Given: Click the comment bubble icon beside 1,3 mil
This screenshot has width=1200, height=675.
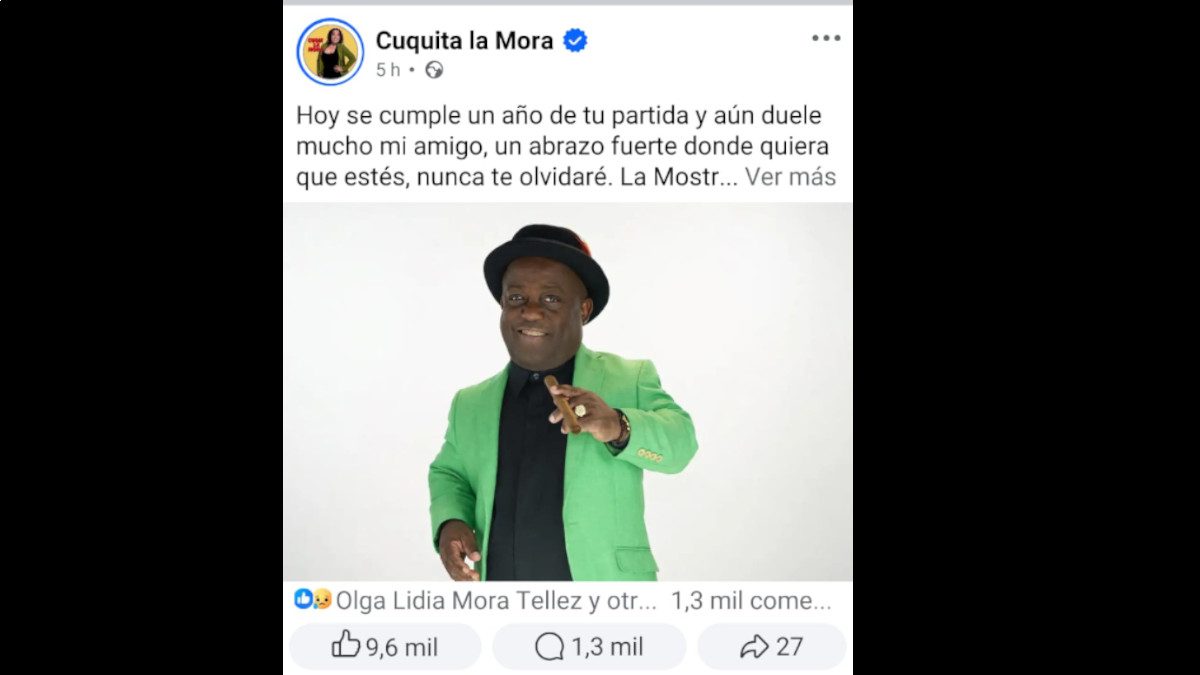Looking at the screenshot, I should (x=549, y=647).
